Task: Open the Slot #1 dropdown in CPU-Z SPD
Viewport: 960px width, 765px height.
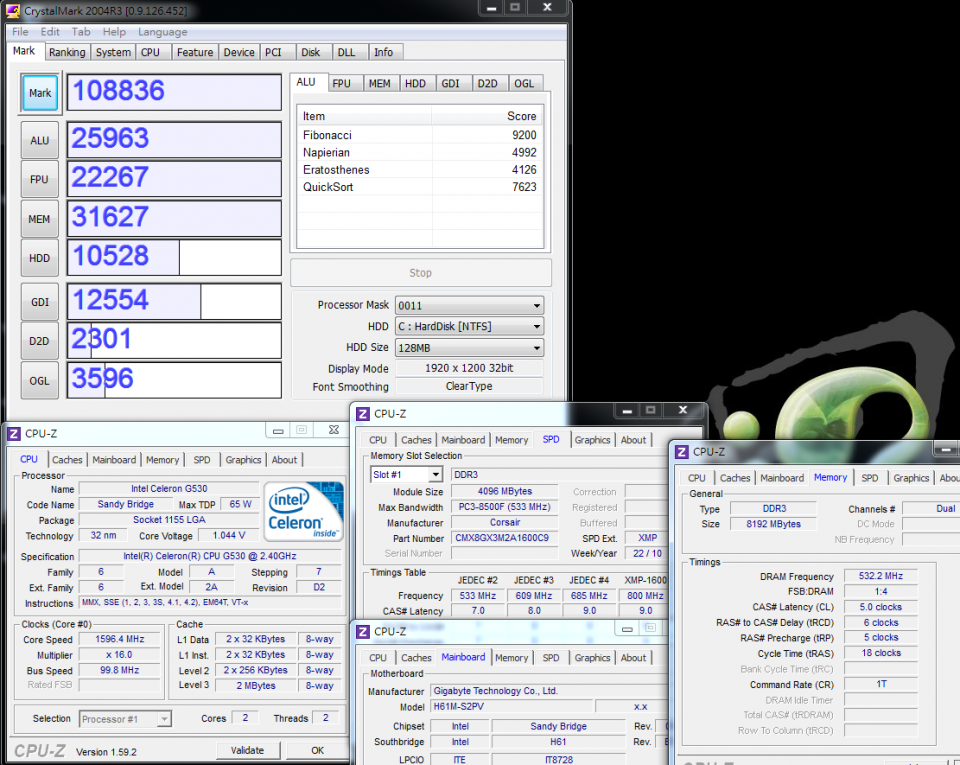Action: point(434,473)
